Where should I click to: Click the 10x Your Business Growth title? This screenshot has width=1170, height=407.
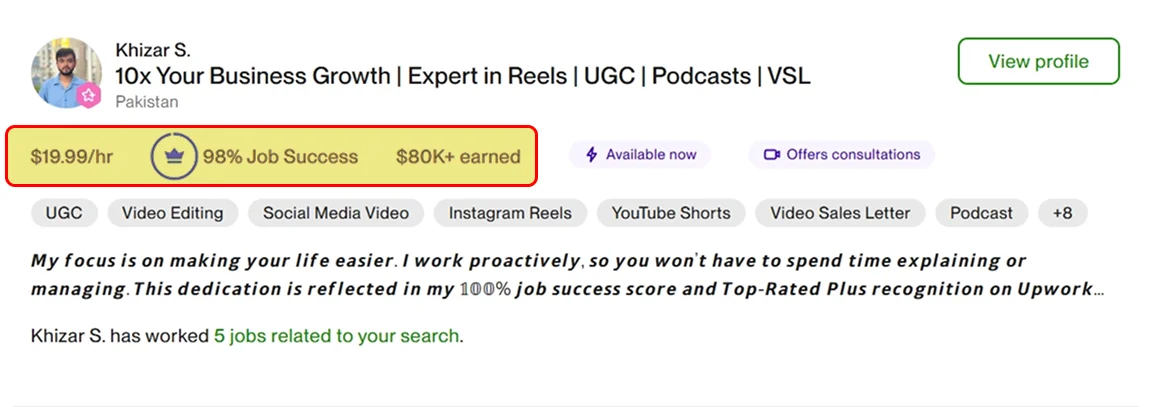pos(462,75)
